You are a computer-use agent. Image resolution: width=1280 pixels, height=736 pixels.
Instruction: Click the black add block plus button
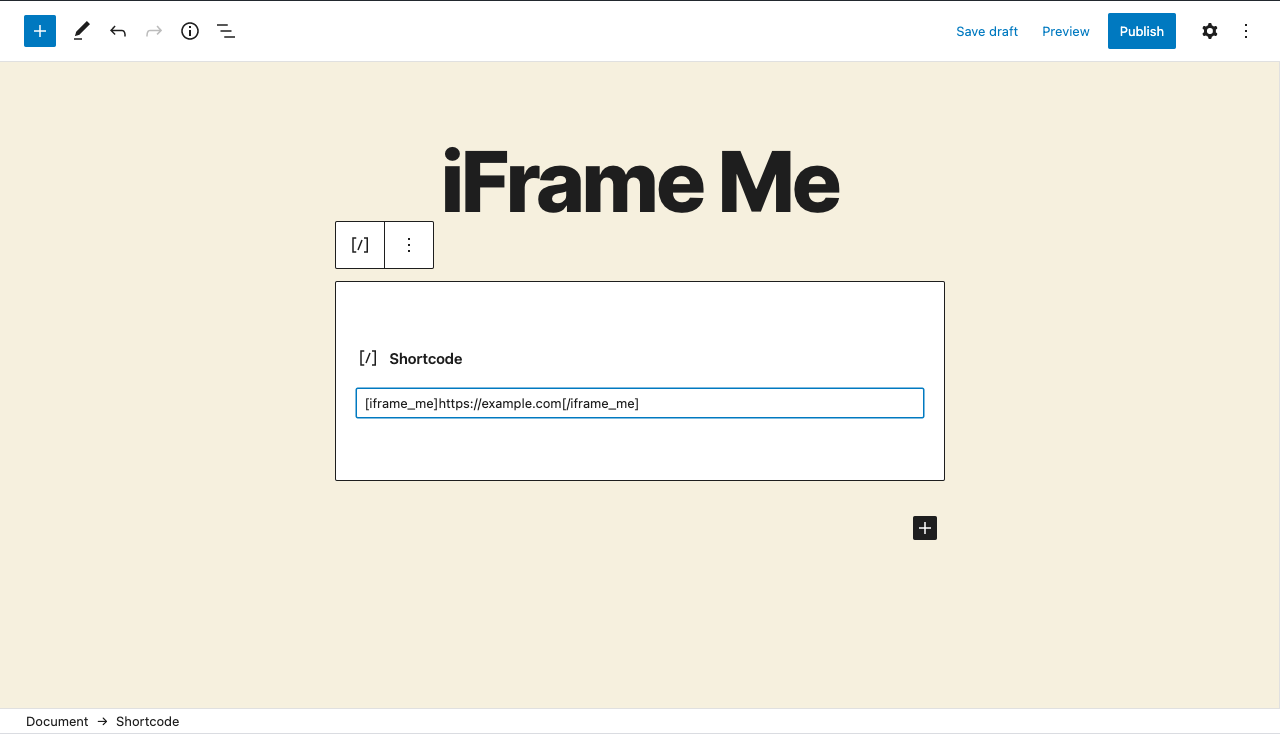[x=925, y=528]
